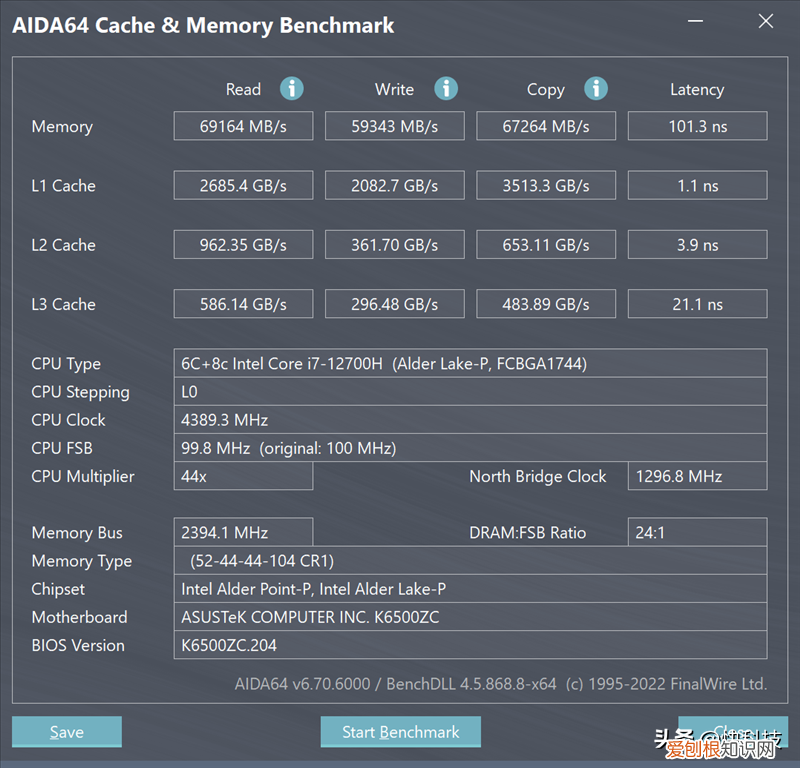The width and height of the screenshot is (800, 768).
Task: Select the L3 Cache Latency 21.1 ns field
Action: (697, 304)
